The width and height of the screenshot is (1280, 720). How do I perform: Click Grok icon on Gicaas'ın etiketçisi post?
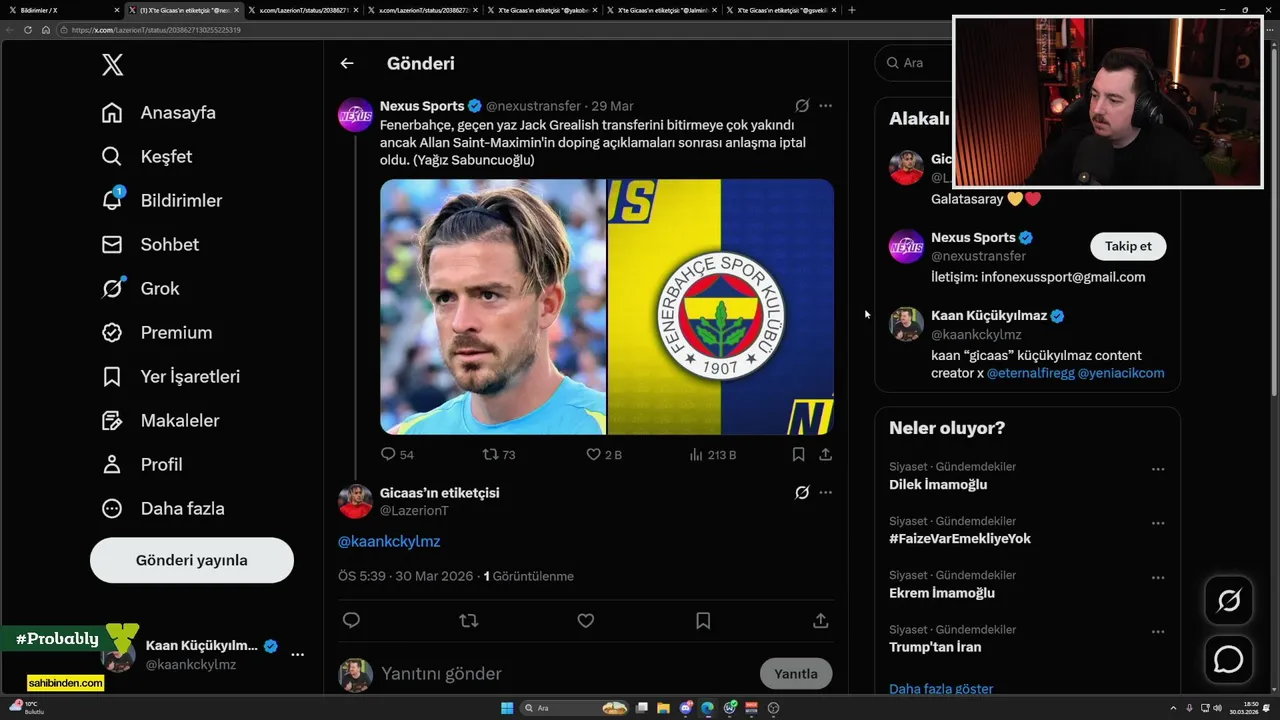[802, 493]
